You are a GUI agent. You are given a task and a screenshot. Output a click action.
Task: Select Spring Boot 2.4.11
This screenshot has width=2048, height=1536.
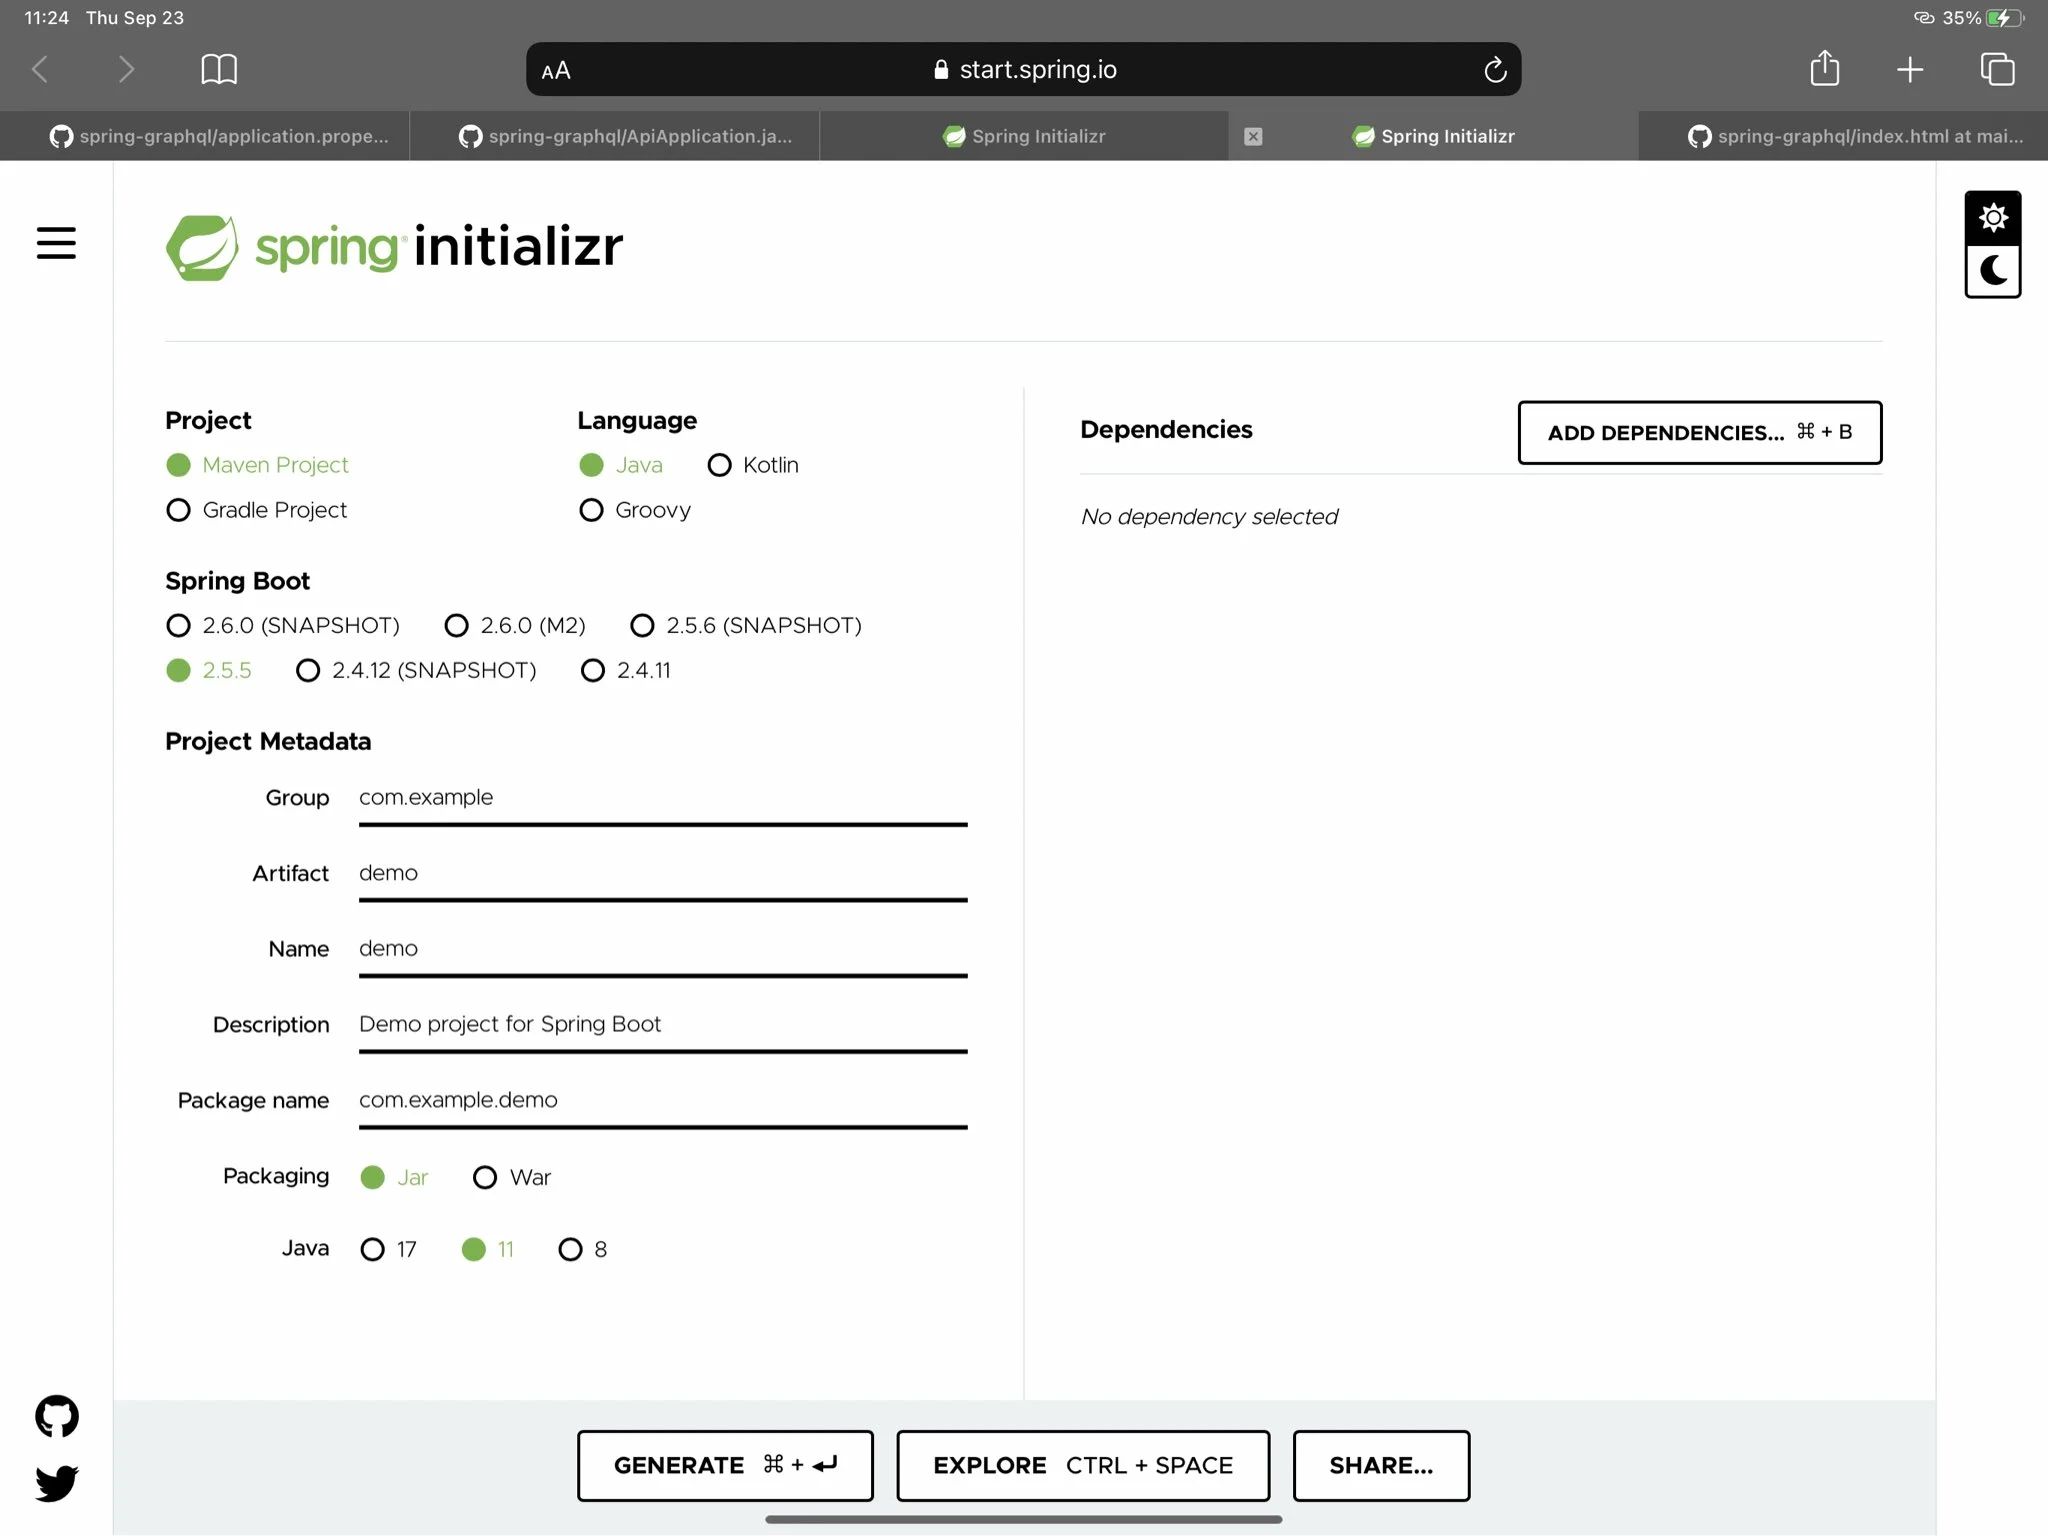[626, 670]
